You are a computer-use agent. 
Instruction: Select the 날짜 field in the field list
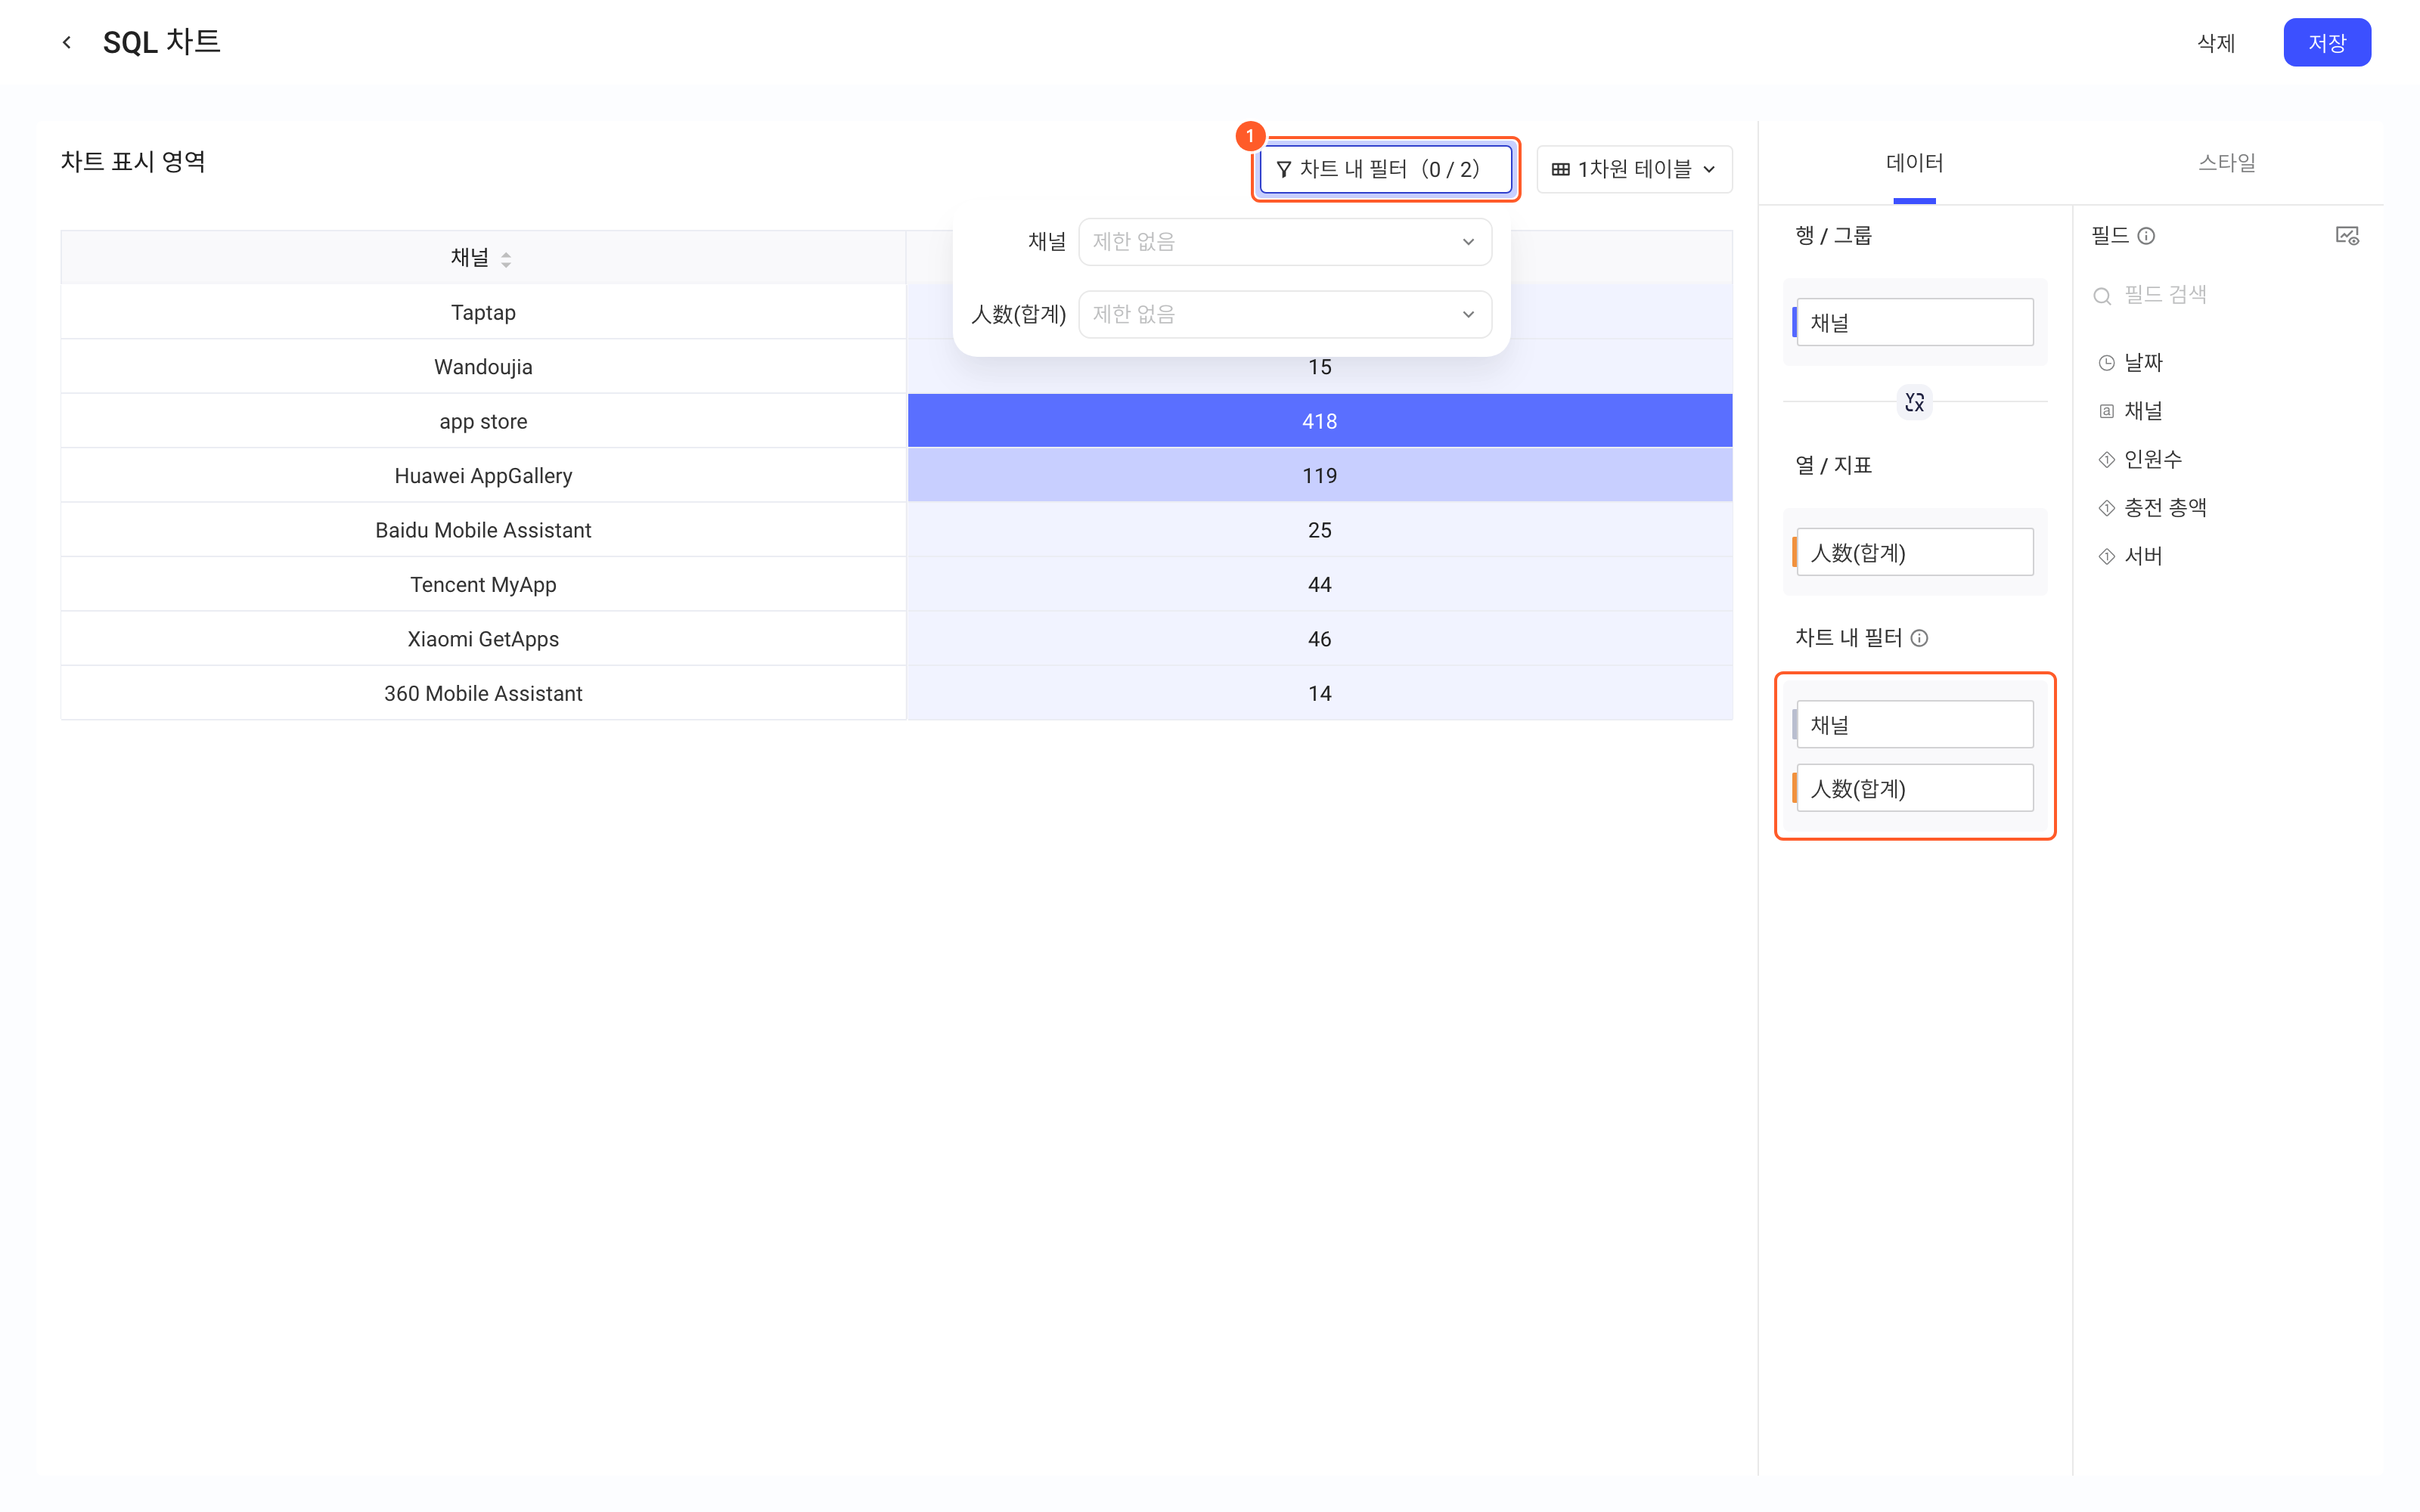(2142, 363)
